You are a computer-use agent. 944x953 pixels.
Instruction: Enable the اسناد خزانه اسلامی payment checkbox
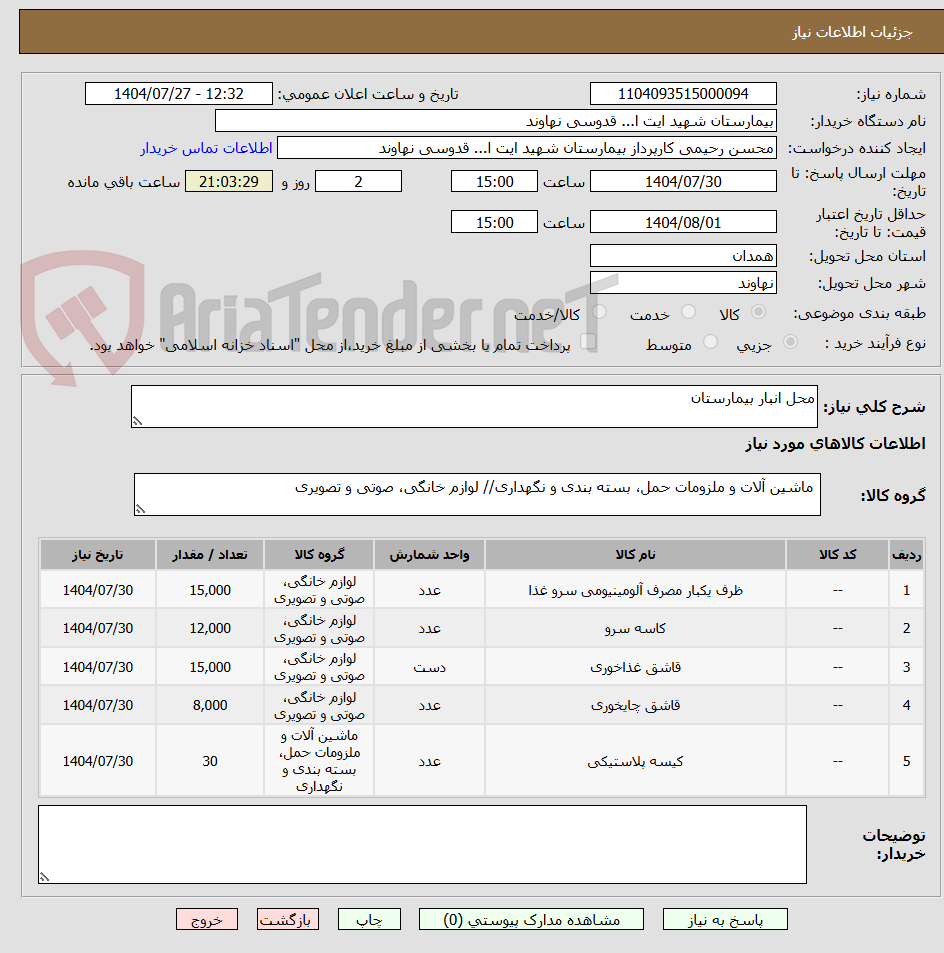[590, 341]
